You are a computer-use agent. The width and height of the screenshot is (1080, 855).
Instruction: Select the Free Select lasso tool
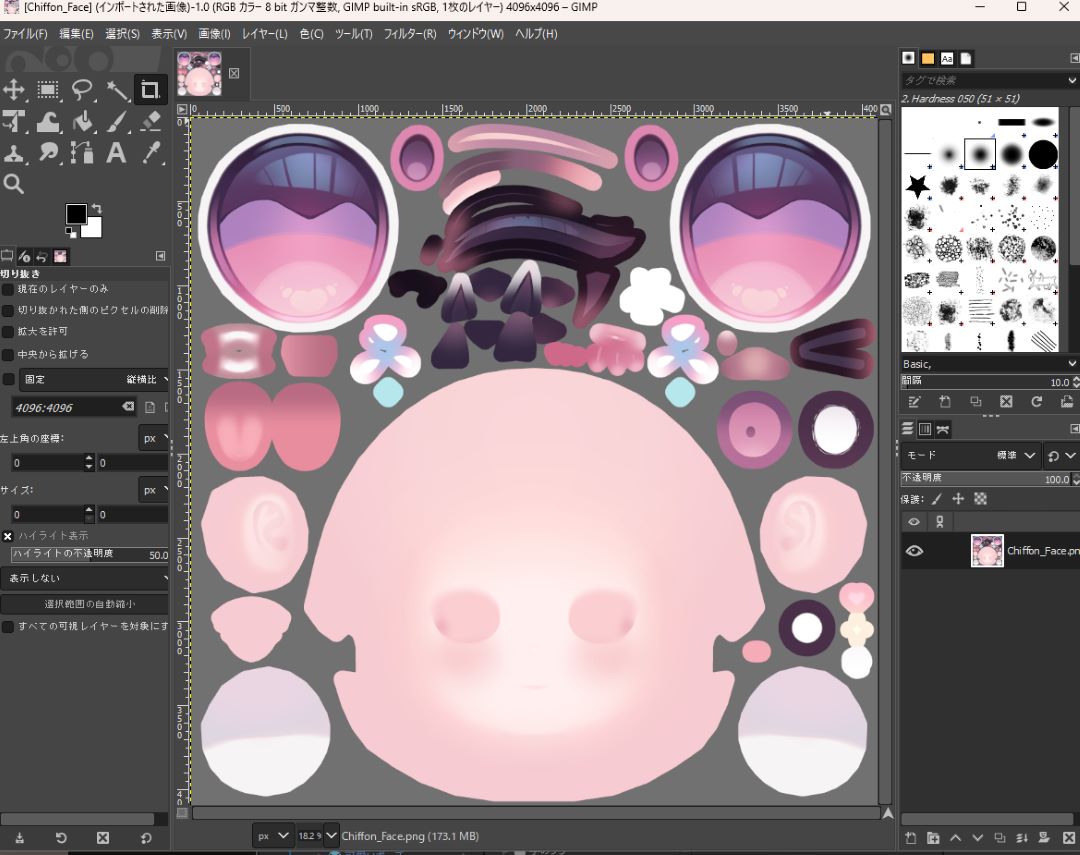(x=82, y=90)
